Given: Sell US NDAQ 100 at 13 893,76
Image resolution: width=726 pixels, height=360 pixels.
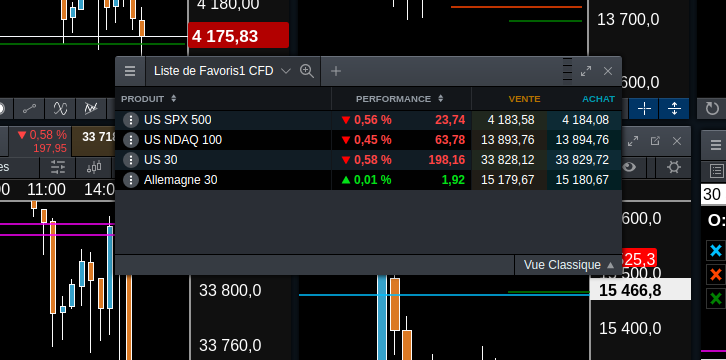Looking at the screenshot, I should click(509, 140).
